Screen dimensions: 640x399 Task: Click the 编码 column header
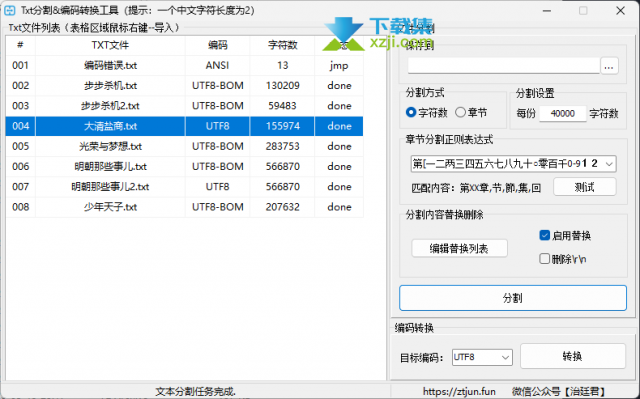click(218, 45)
